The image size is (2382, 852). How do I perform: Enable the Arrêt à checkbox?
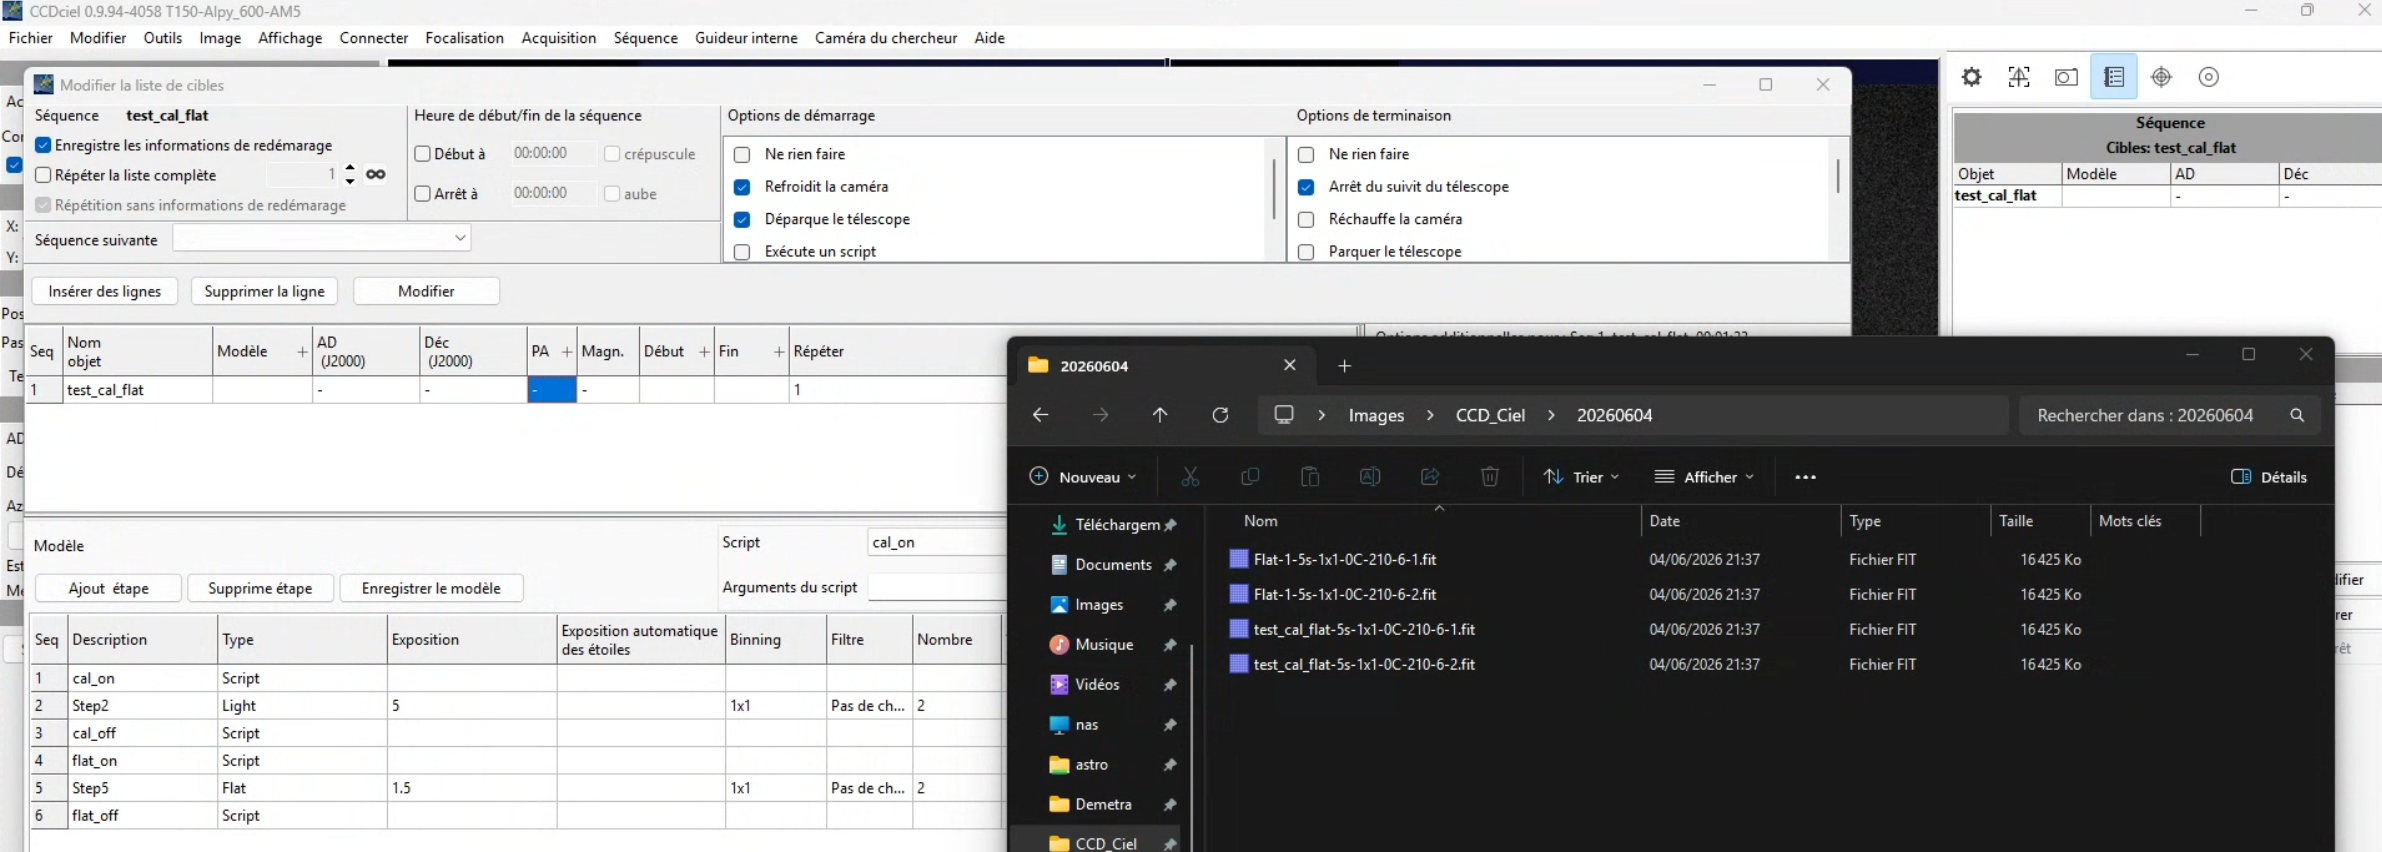coord(423,194)
